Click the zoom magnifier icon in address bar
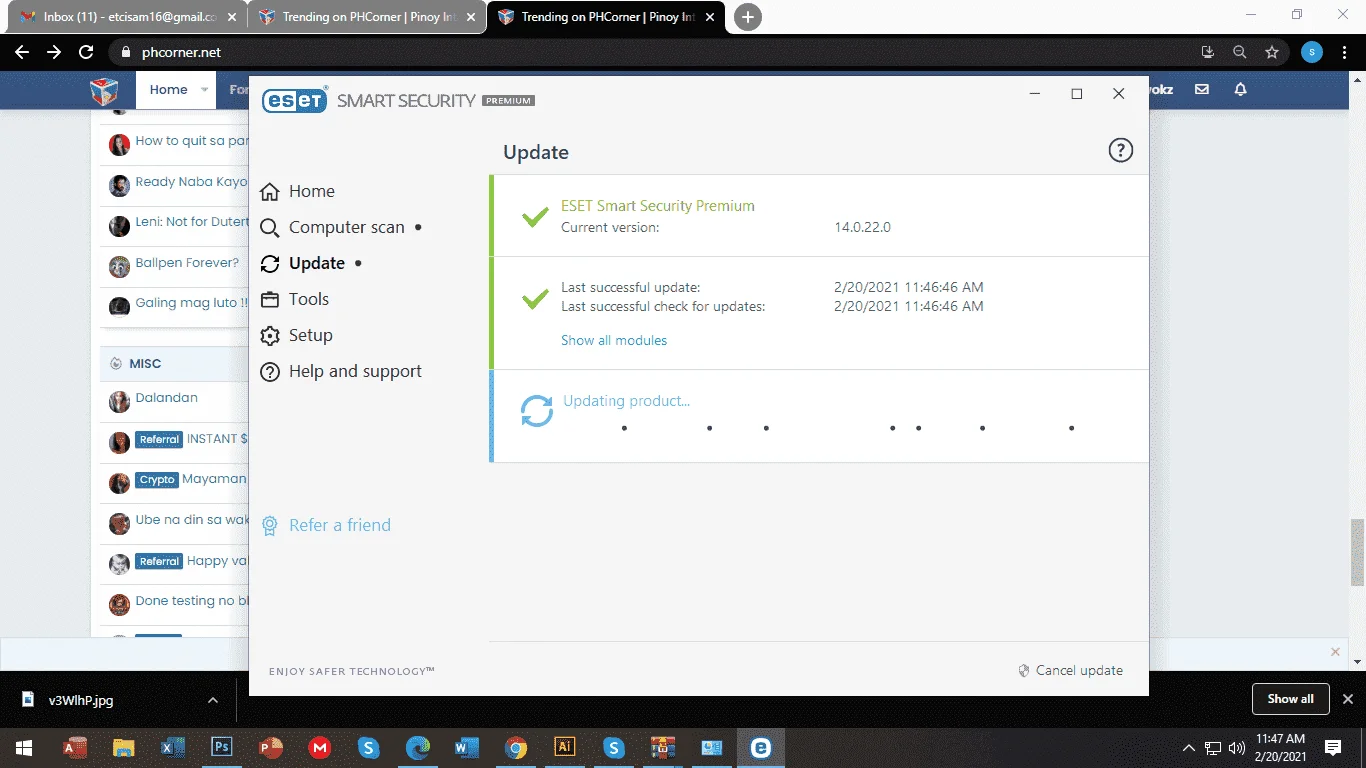 [x=1240, y=52]
